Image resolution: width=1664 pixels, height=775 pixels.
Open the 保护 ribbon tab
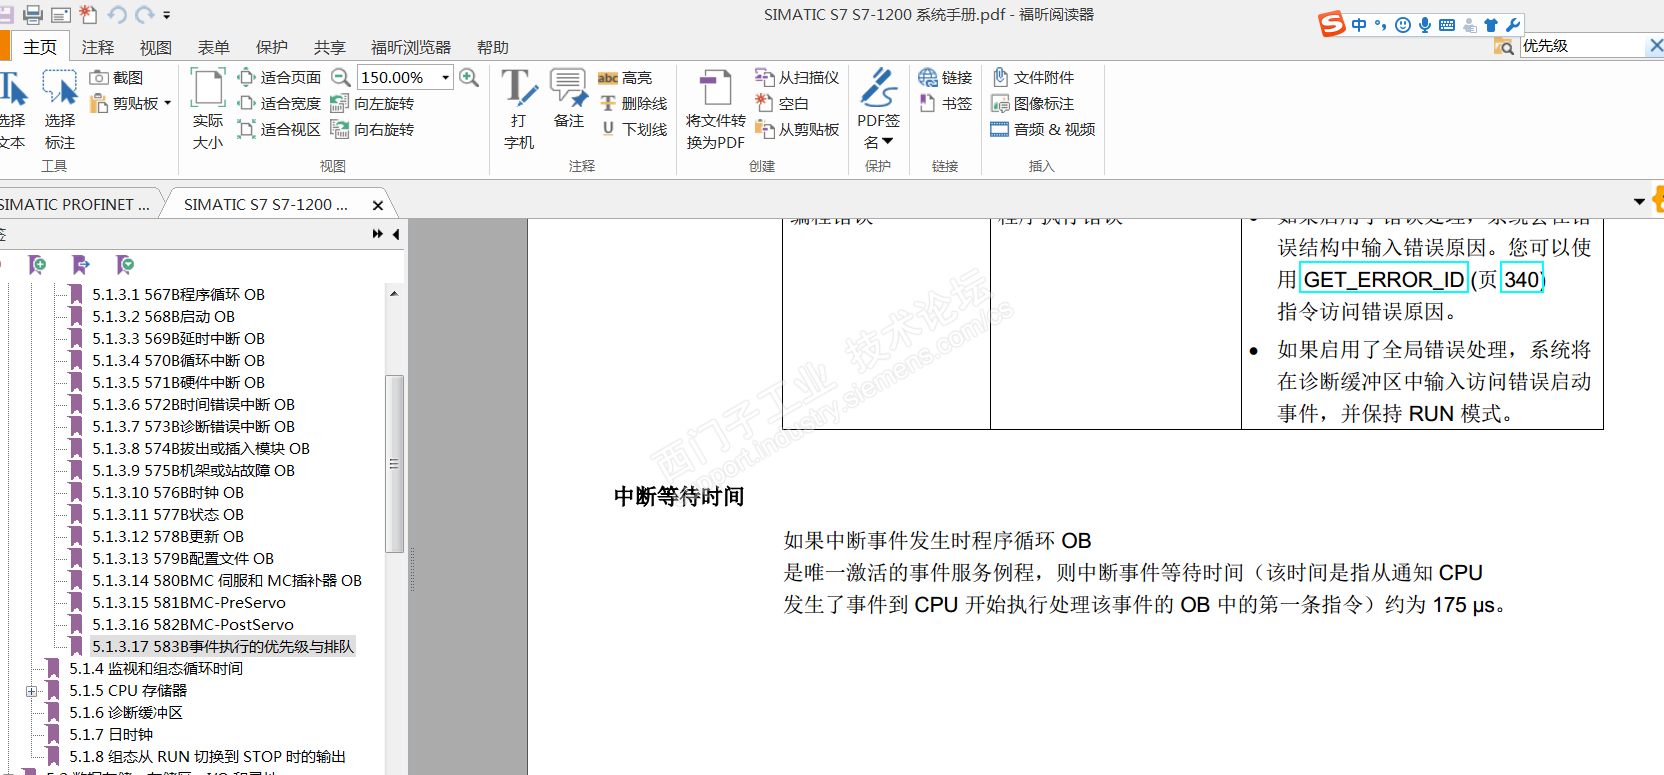272,47
